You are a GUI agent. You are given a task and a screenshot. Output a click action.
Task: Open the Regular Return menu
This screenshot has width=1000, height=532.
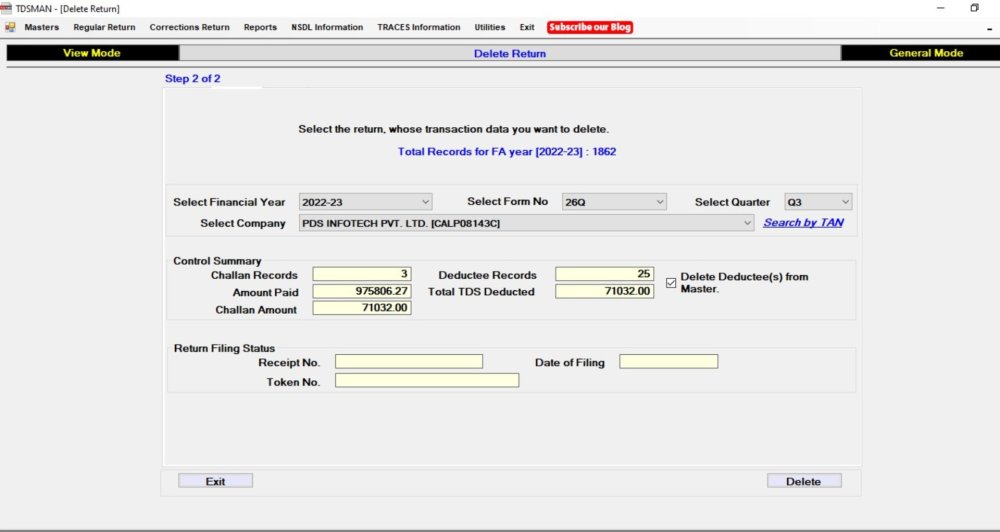(104, 27)
